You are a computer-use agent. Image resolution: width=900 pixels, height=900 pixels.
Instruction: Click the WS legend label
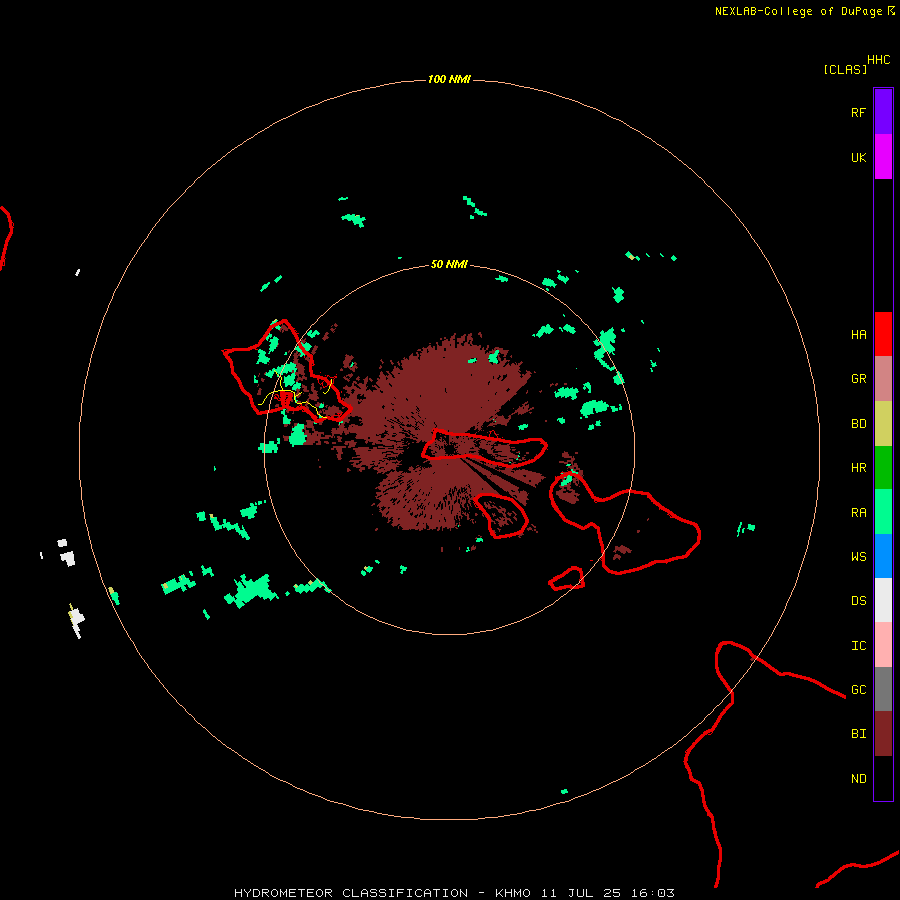click(858, 557)
